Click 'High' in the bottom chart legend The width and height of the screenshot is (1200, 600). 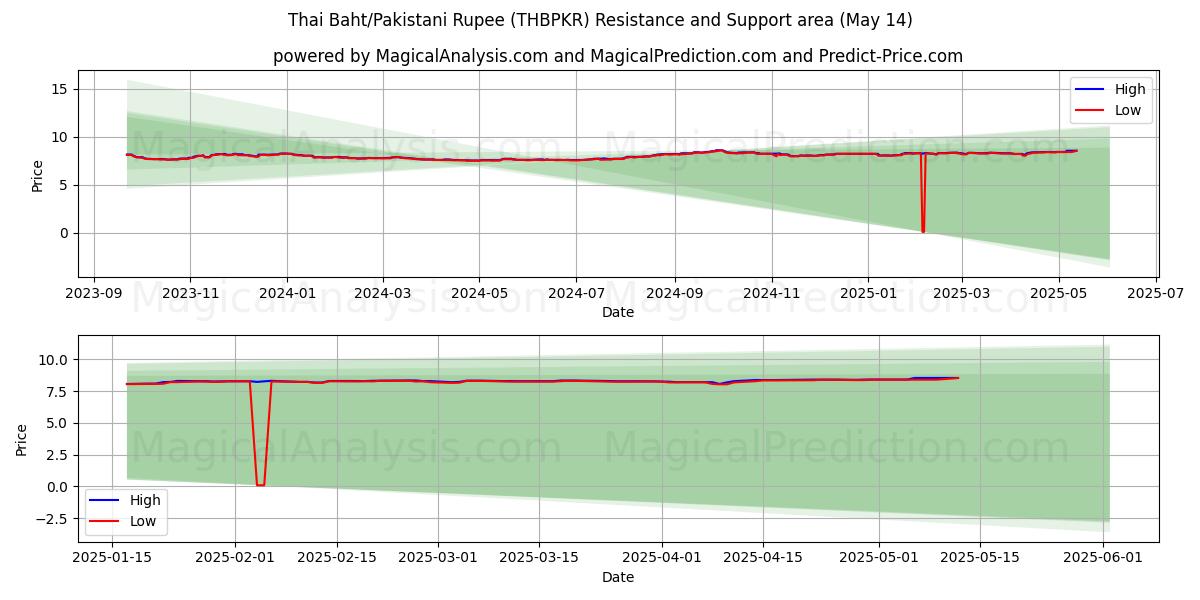(145, 500)
